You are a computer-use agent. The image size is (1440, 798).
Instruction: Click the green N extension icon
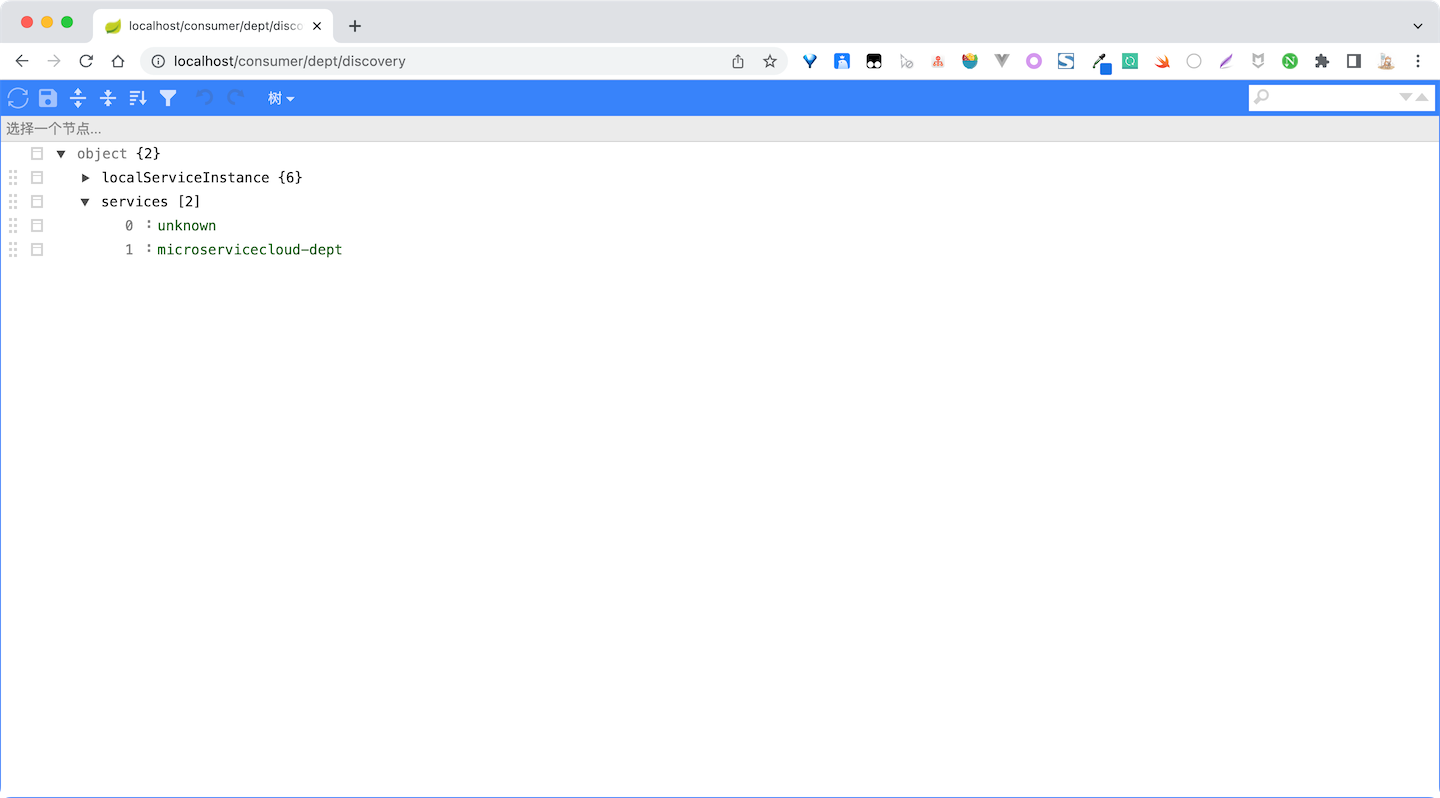(1290, 61)
